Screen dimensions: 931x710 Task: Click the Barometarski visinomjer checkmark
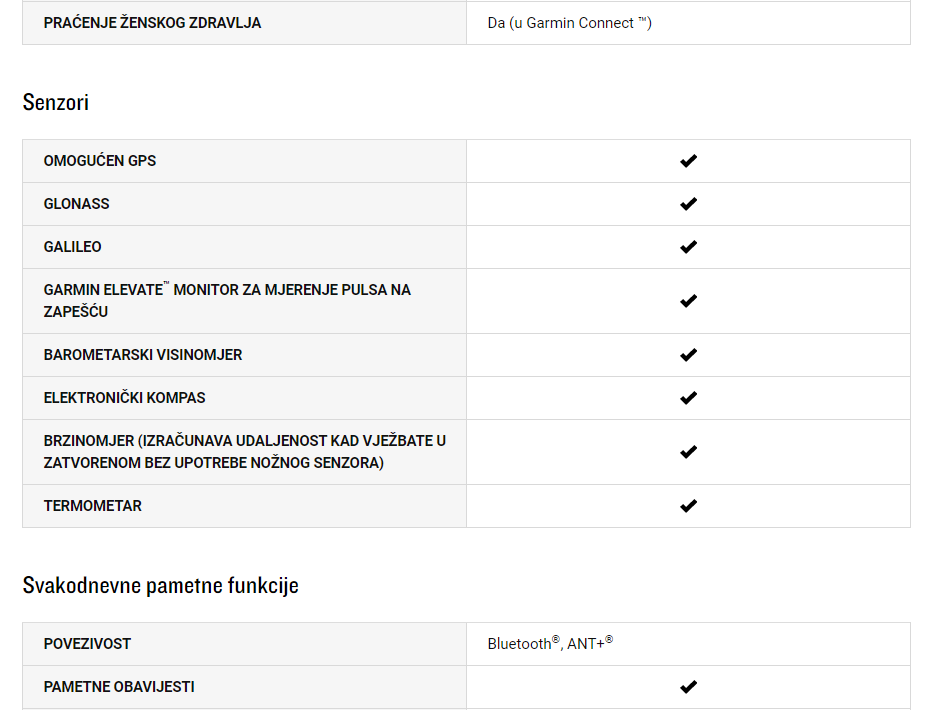[688, 355]
